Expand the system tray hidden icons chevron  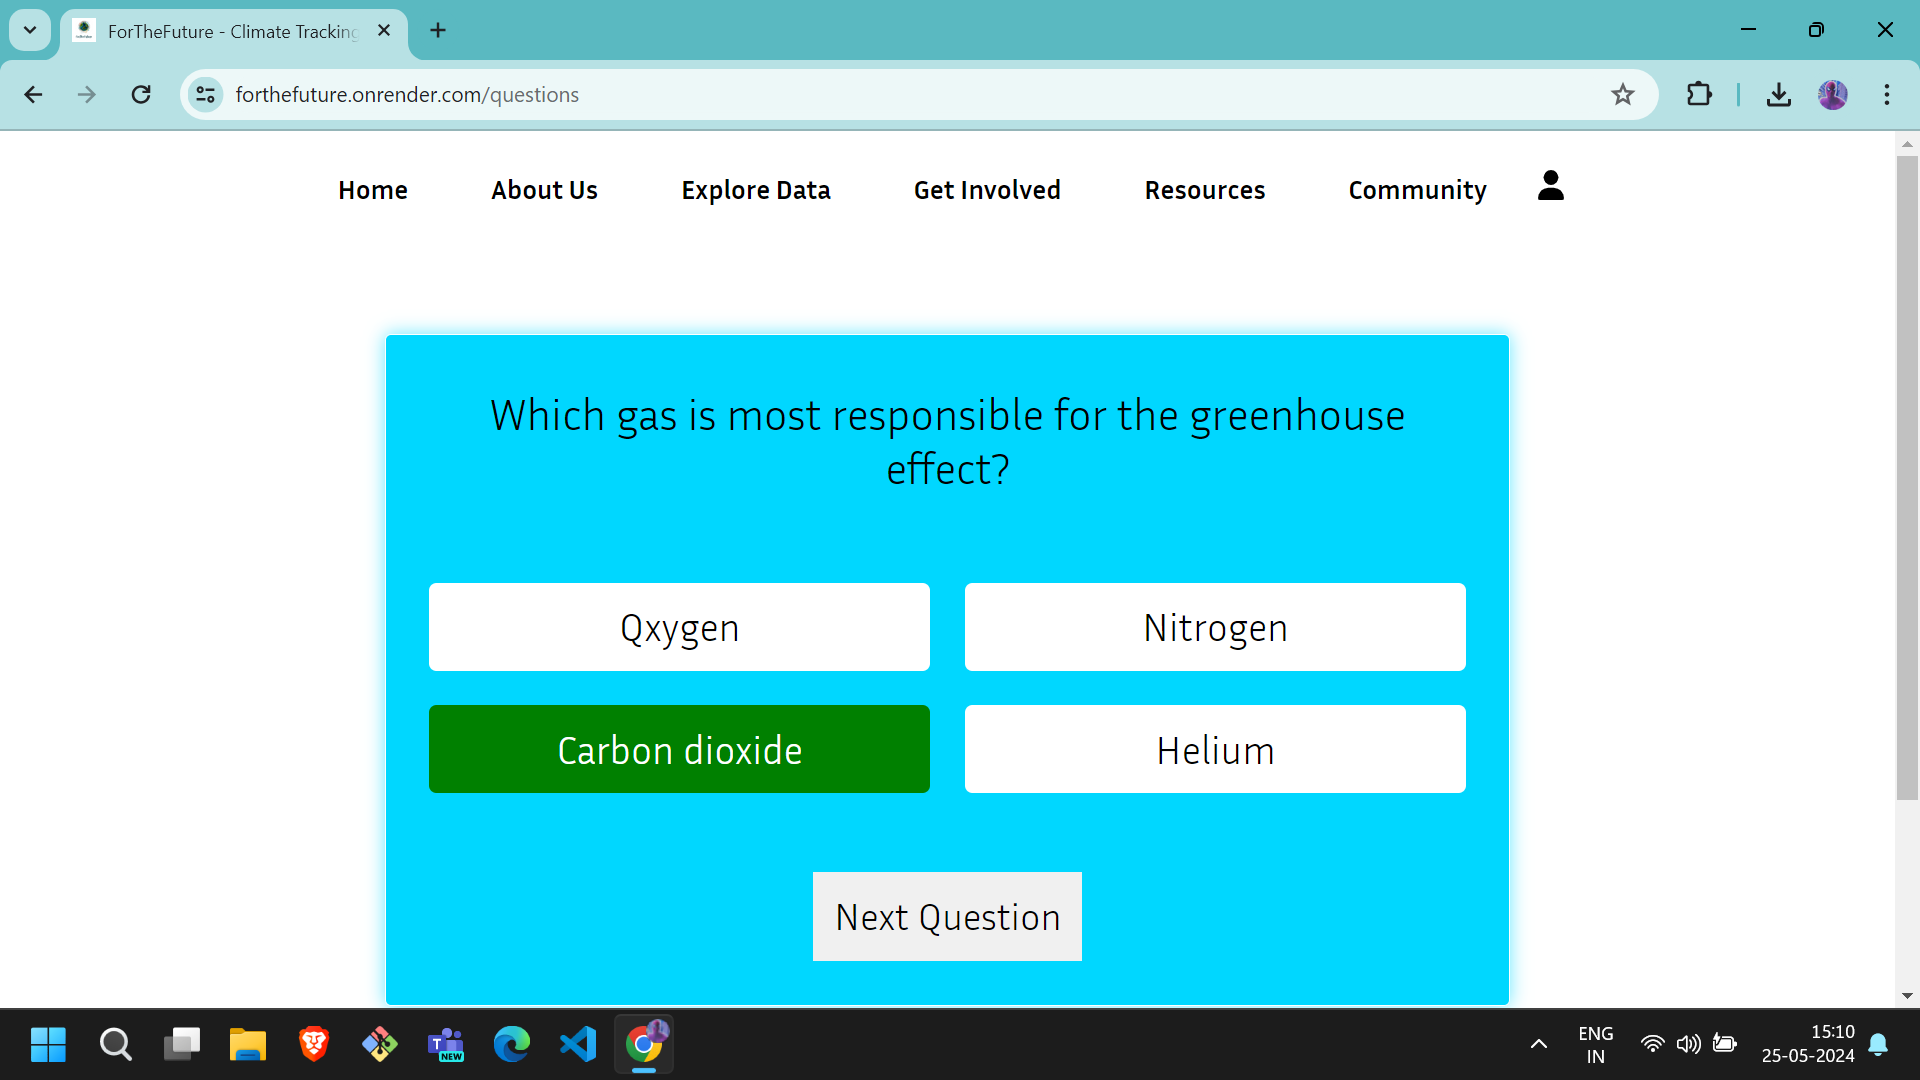(1539, 1045)
